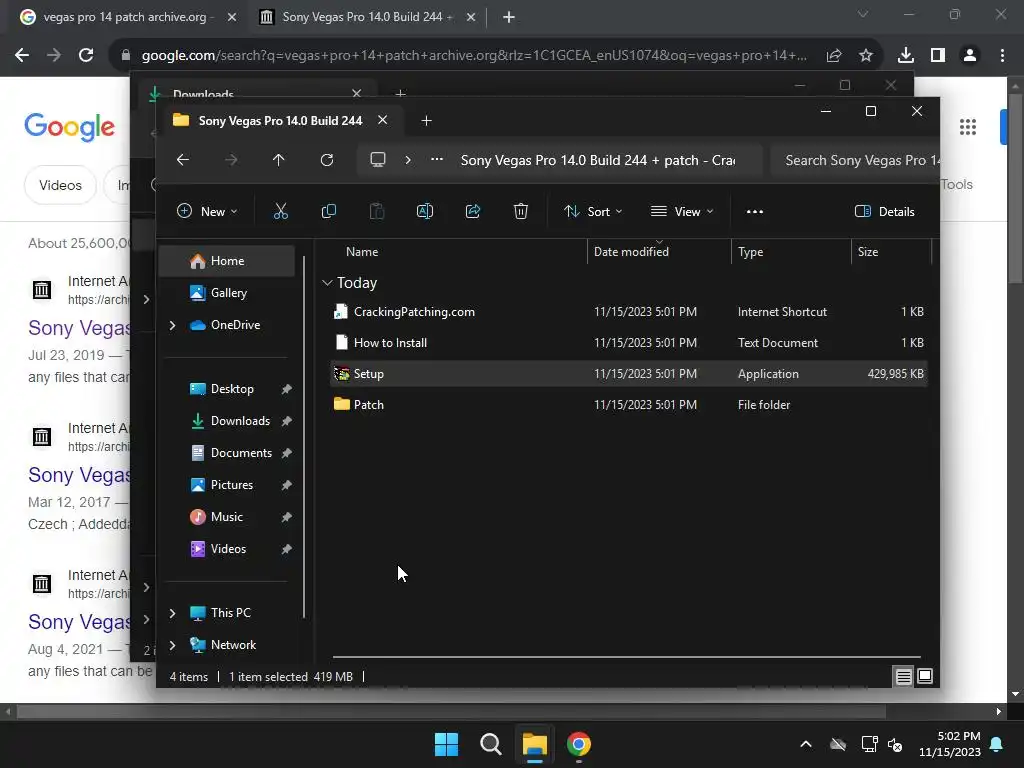1024x768 pixels.
Task: Switch to details list view icon in status bar
Action: pyautogui.click(x=903, y=677)
